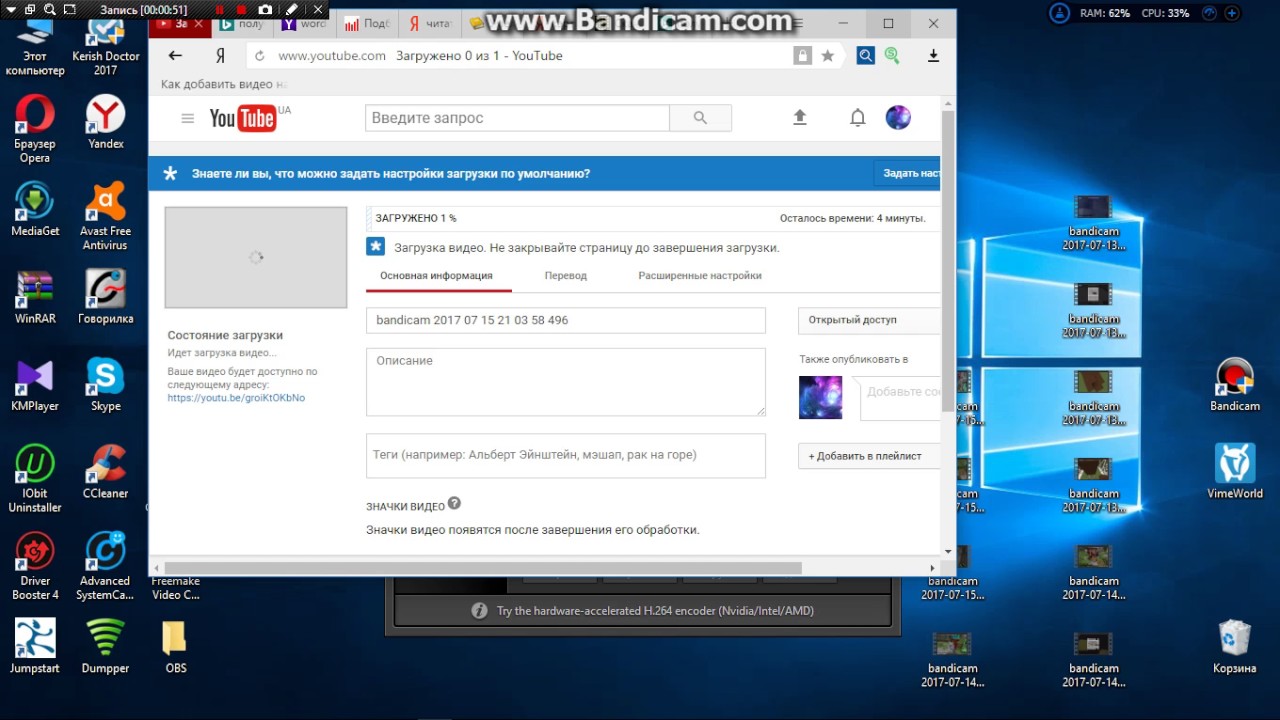Open the CCleaner desktop icon

[x=105, y=472]
